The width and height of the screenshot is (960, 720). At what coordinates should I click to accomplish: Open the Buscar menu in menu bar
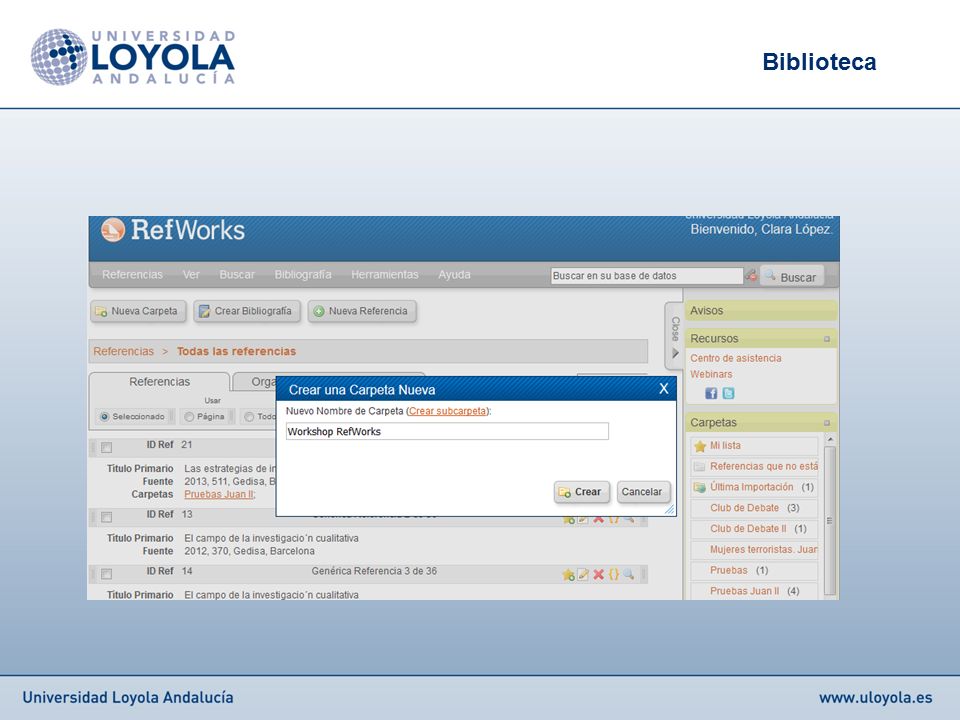coord(237,274)
